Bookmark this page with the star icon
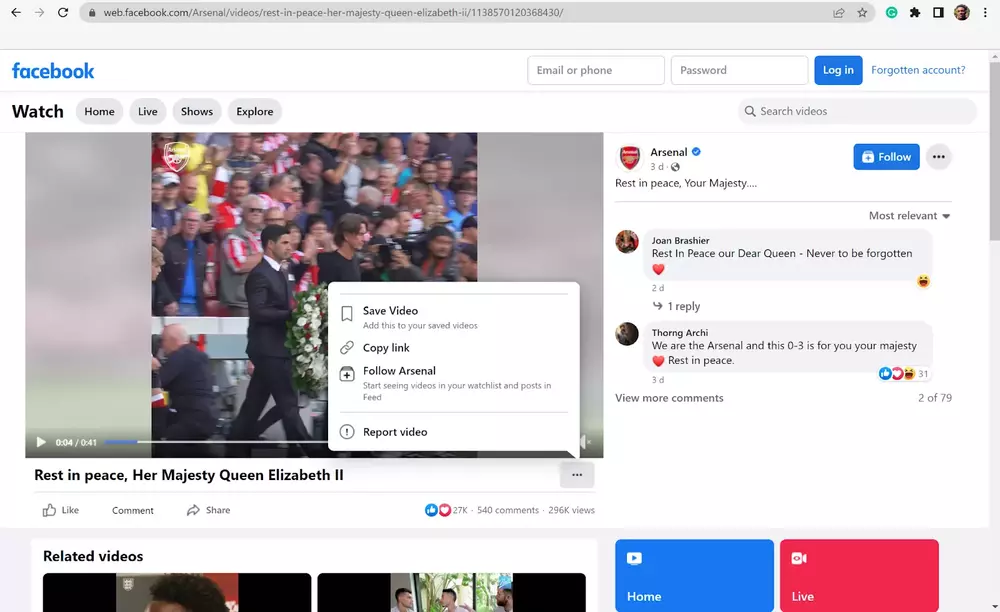The height and width of the screenshot is (612, 1000). point(862,12)
